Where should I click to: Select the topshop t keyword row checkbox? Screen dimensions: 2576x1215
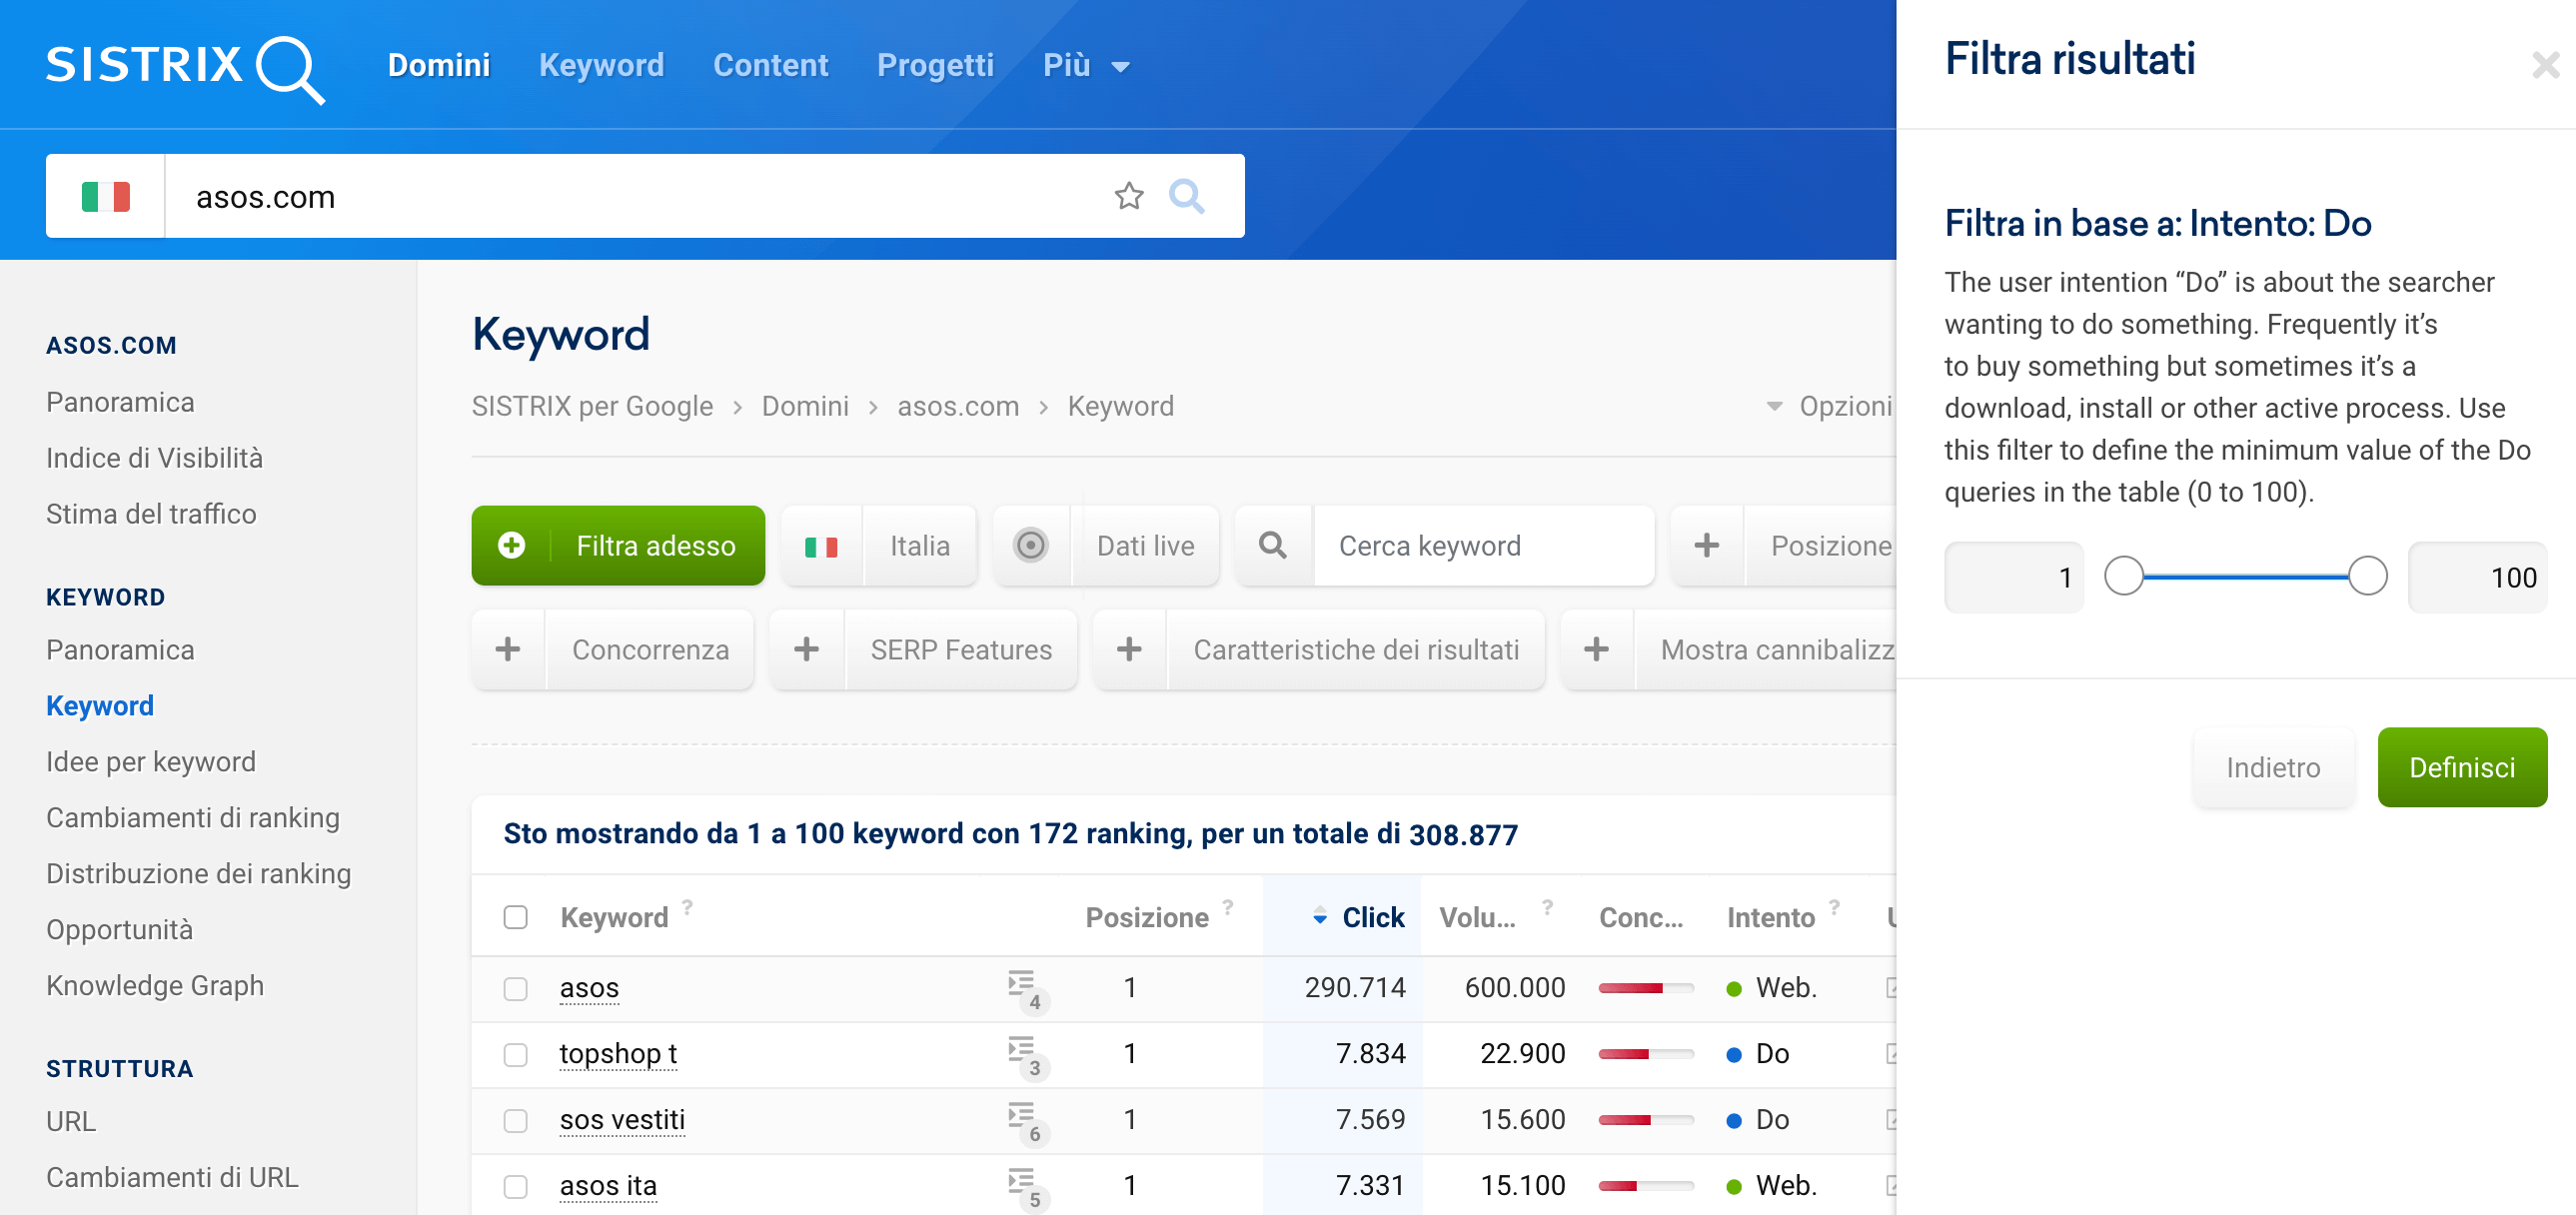coord(515,1052)
